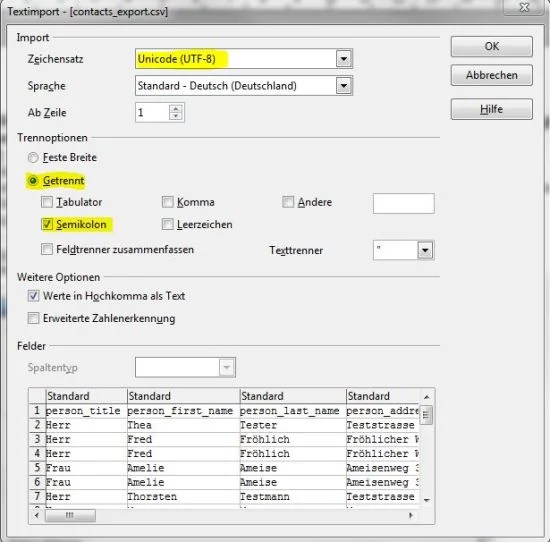Click the Fröhlich cell in row 3
Image resolution: width=550 pixels, height=542 pixels.
click(x=293, y=440)
